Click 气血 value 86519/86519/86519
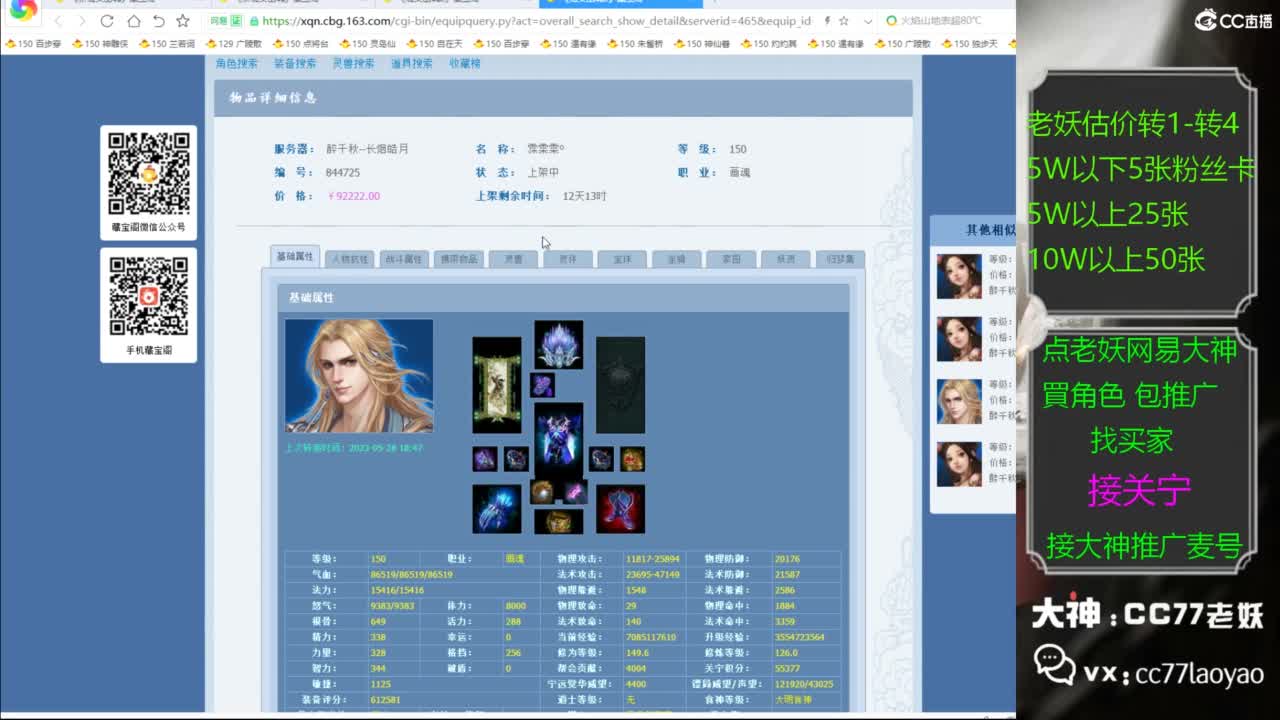This screenshot has width=1280, height=720. pos(411,575)
